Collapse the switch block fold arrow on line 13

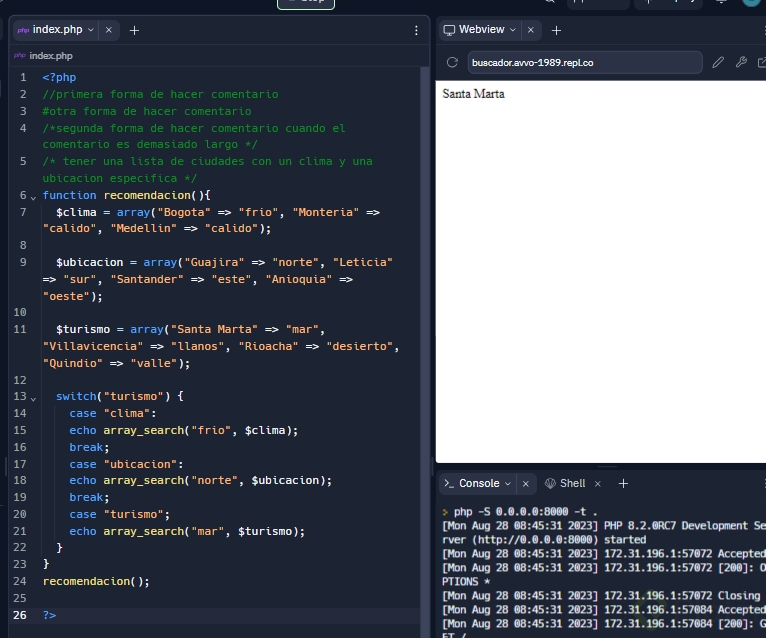(33, 399)
